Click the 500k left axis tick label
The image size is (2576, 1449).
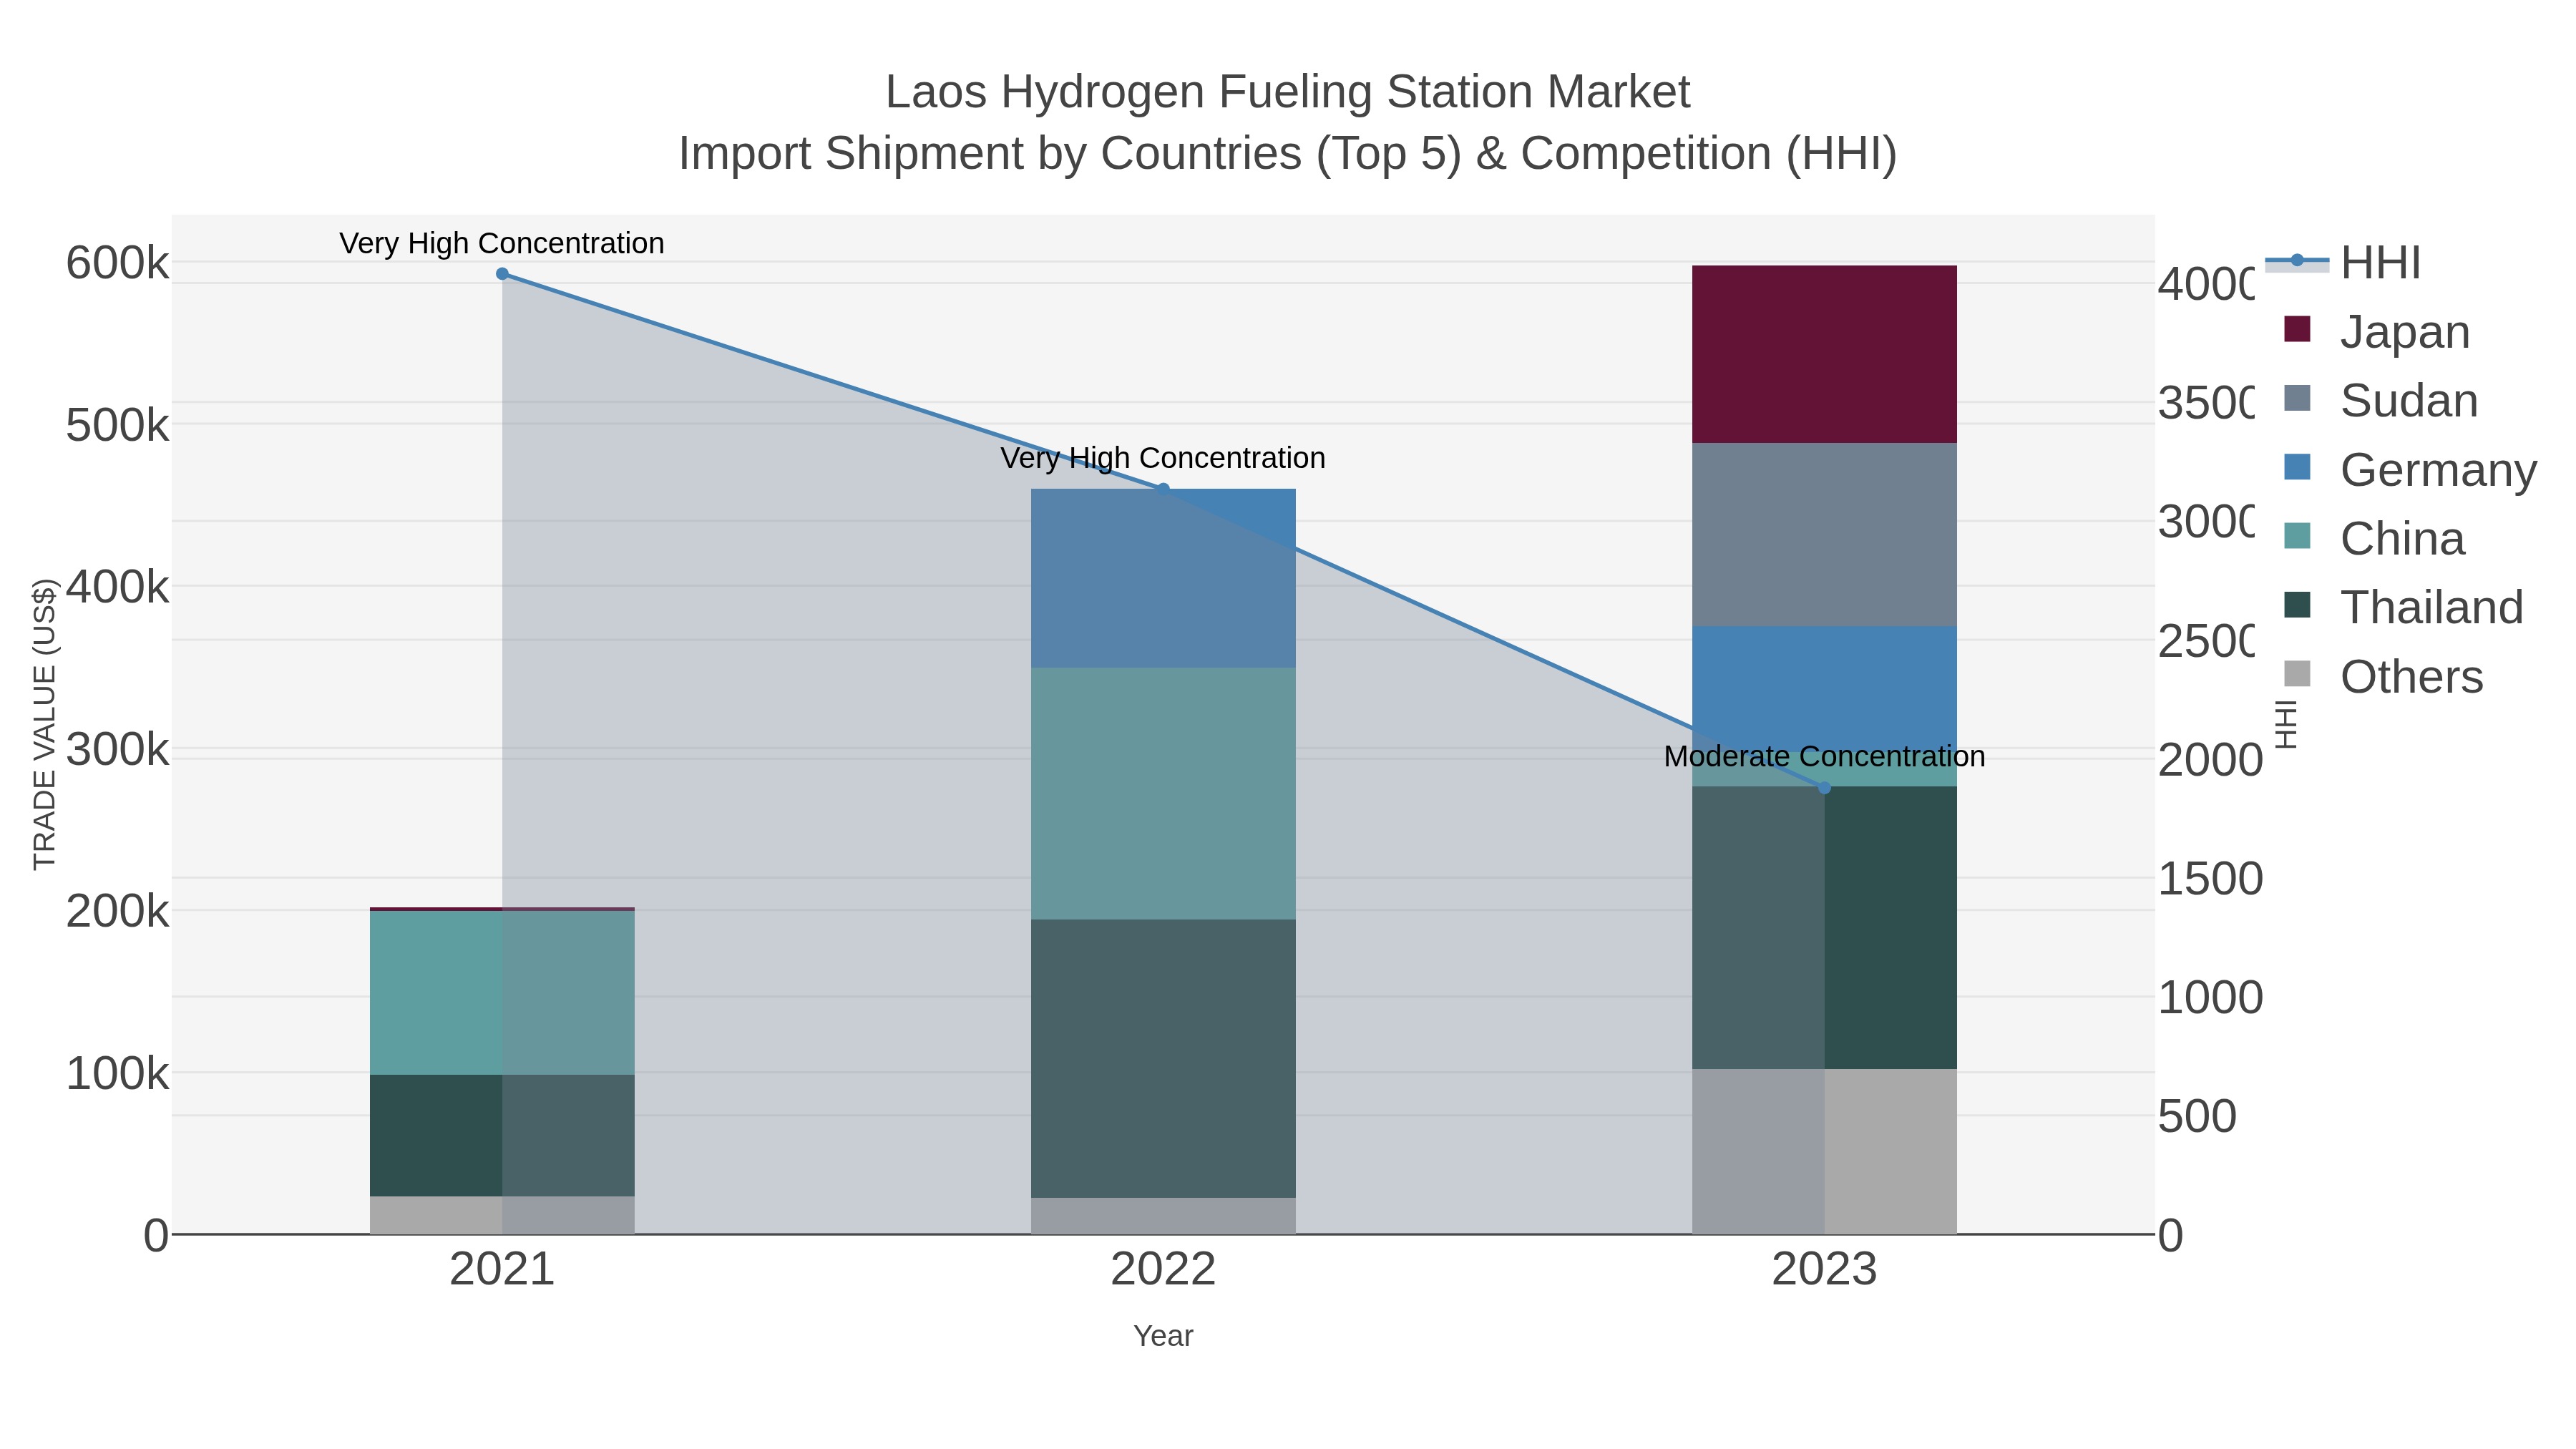[x=118, y=426]
